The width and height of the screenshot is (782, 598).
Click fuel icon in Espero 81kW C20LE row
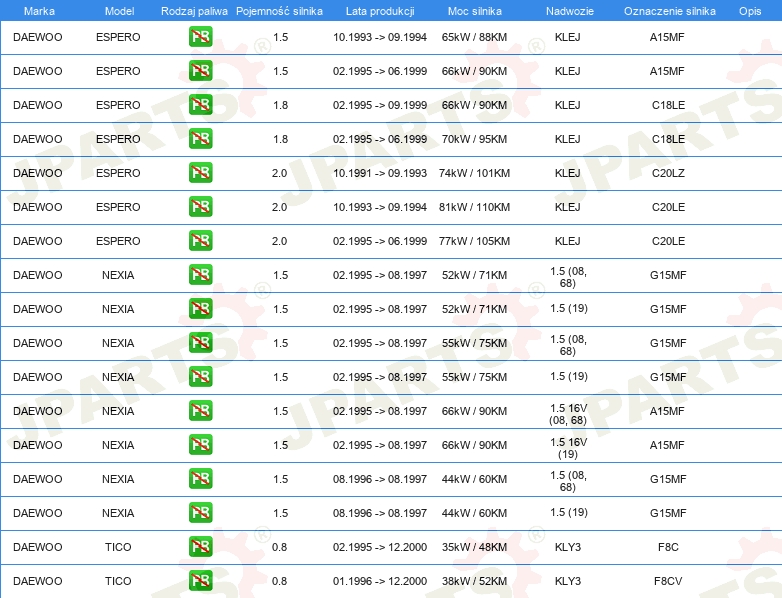(200, 206)
